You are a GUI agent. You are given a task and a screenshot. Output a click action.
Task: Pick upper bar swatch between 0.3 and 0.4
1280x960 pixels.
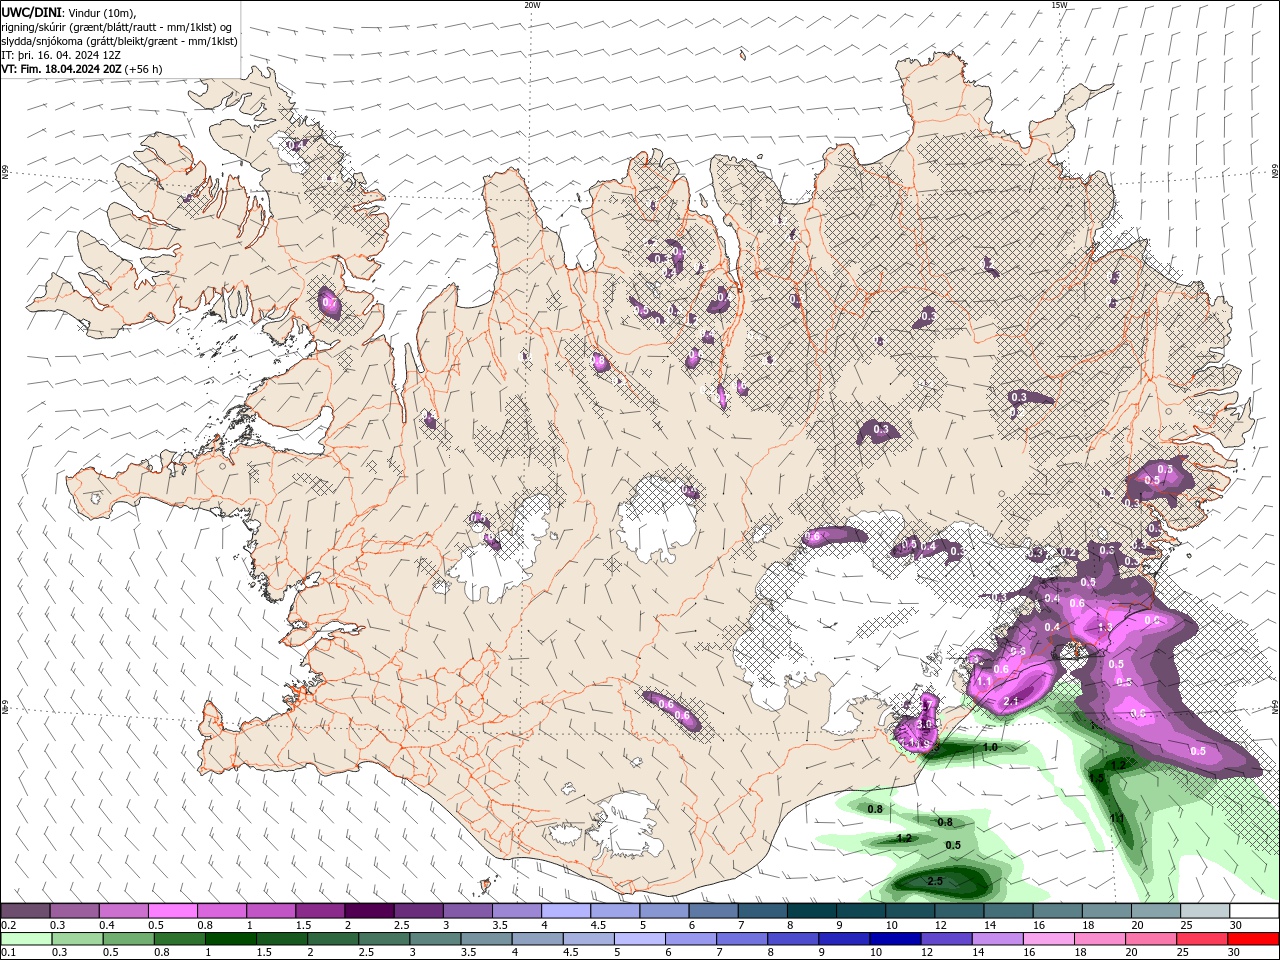coord(74,911)
